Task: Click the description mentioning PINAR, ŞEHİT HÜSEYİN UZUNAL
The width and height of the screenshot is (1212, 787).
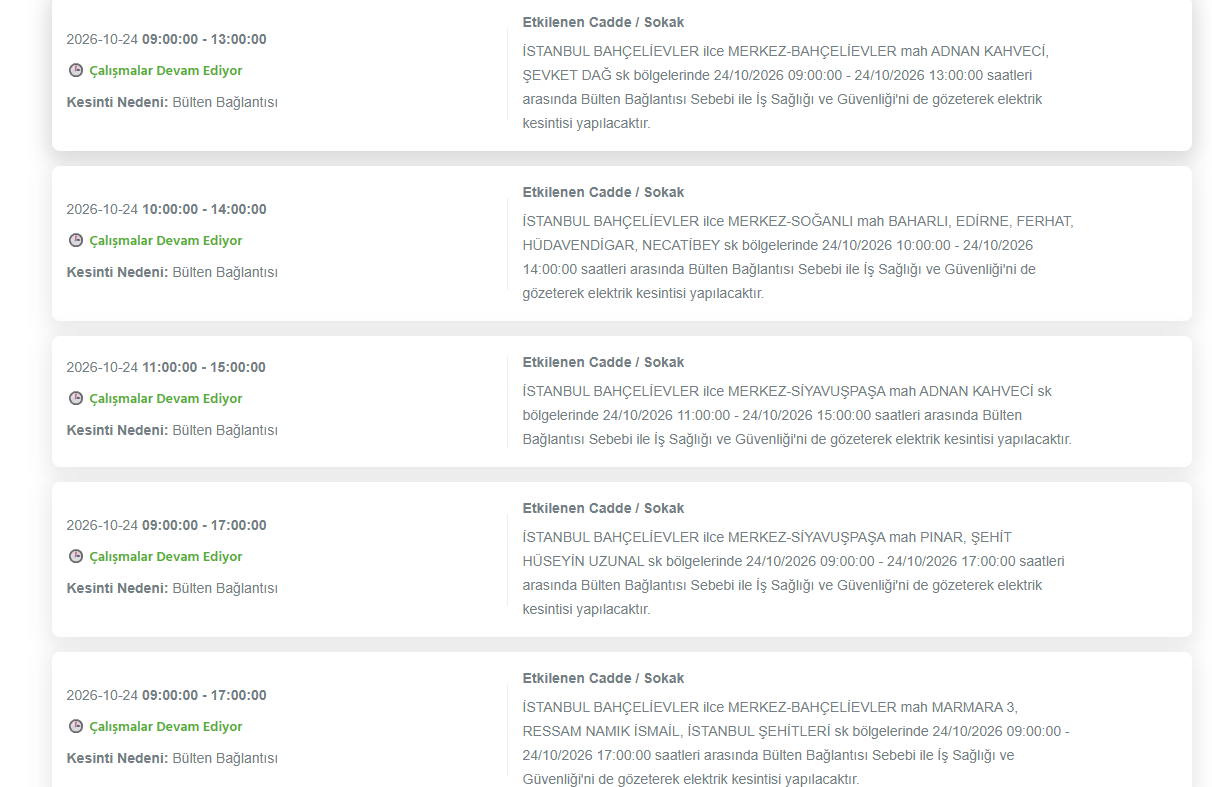Action: (793, 573)
